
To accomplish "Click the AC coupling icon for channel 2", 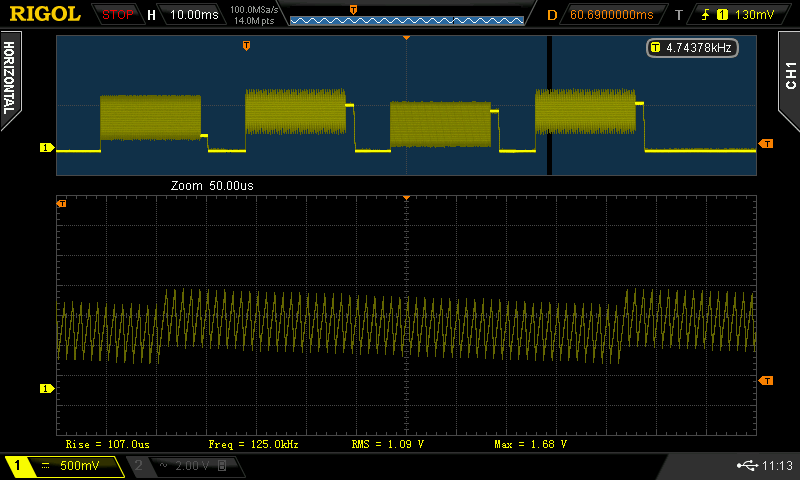I will click(163, 466).
